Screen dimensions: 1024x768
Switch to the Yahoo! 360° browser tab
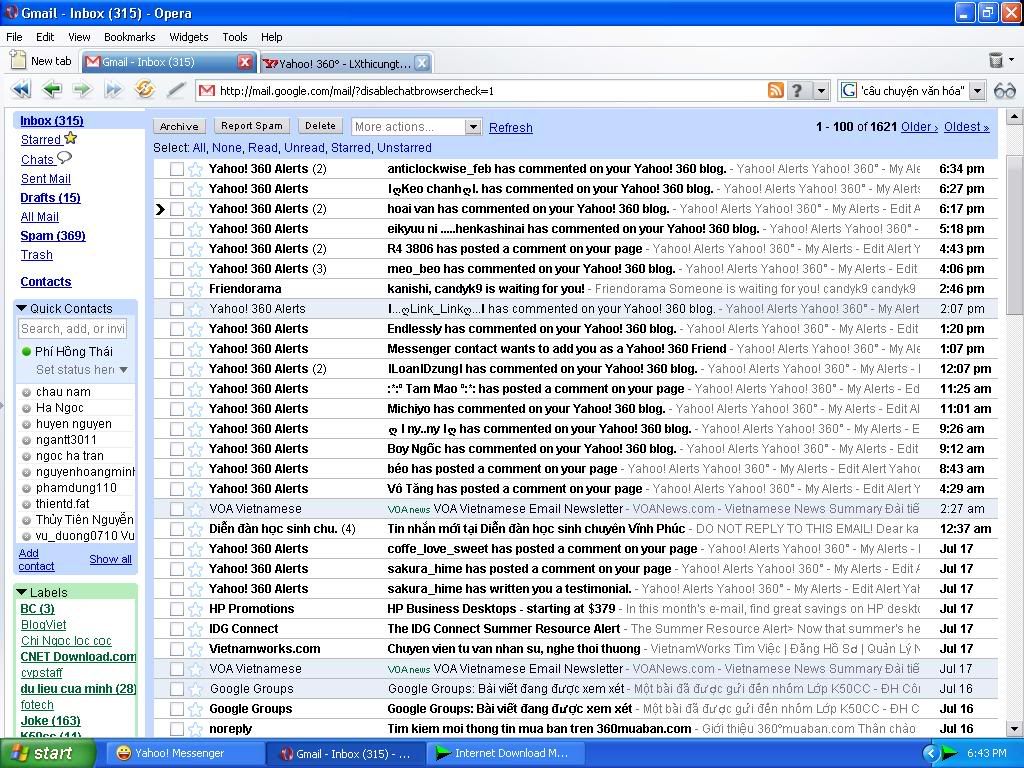tap(340, 61)
